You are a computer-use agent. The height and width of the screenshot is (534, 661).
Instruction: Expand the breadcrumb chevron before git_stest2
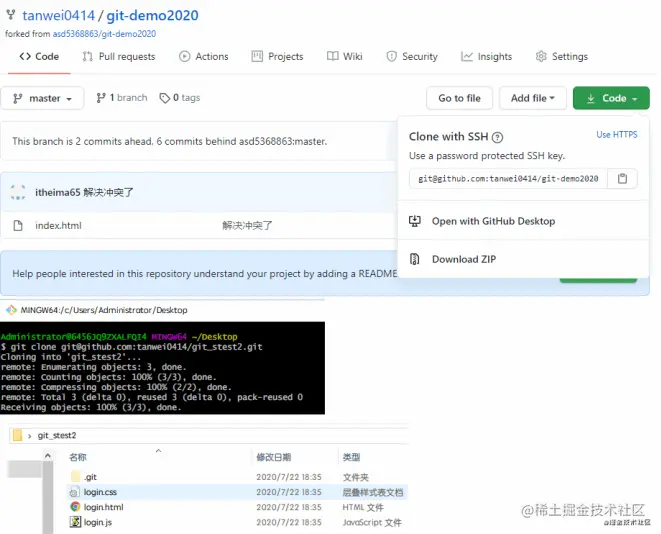point(30,436)
